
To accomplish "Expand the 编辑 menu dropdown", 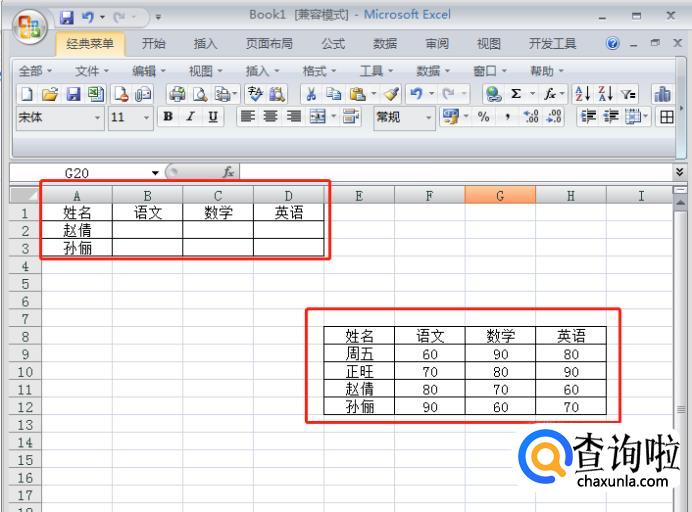I will [149, 71].
